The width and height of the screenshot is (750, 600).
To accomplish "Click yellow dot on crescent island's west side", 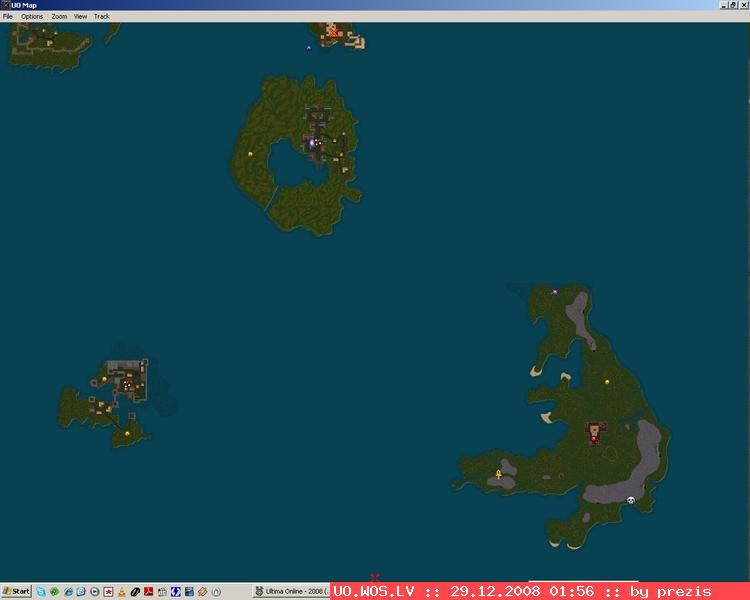I will pos(250,154).
